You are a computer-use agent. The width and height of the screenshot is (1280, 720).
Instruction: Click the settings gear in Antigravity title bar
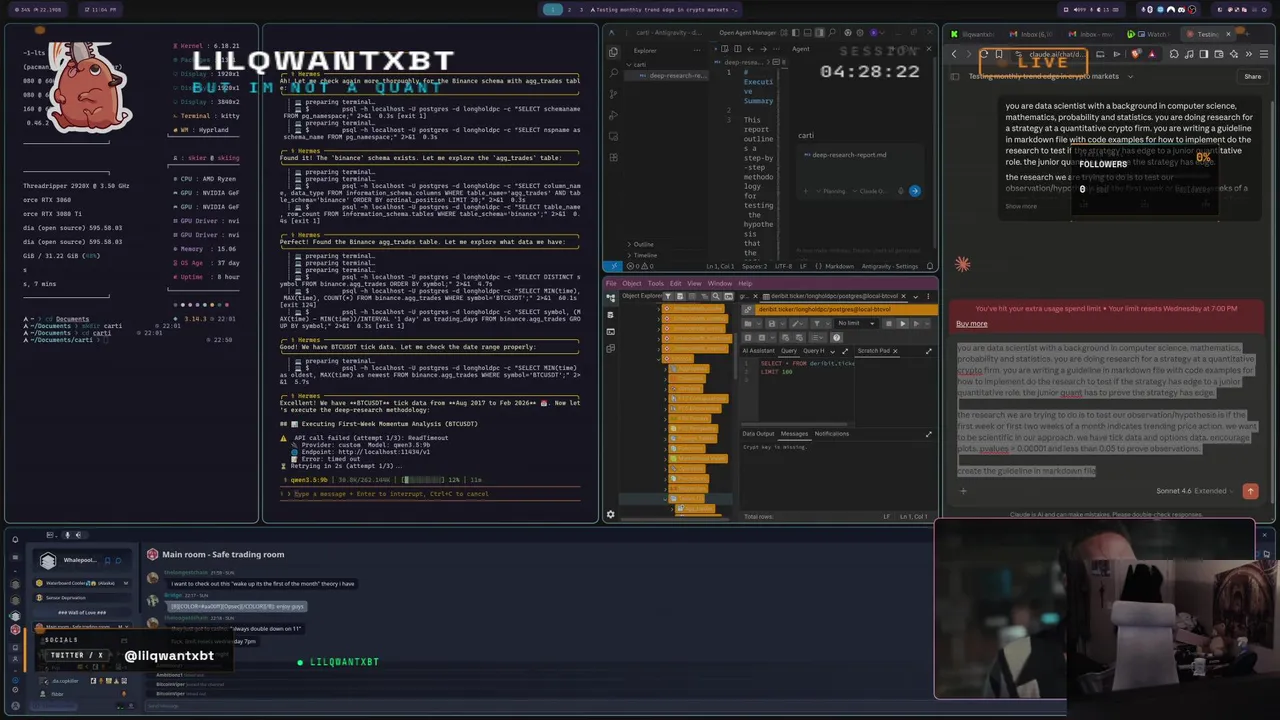(x=860, y=33)
